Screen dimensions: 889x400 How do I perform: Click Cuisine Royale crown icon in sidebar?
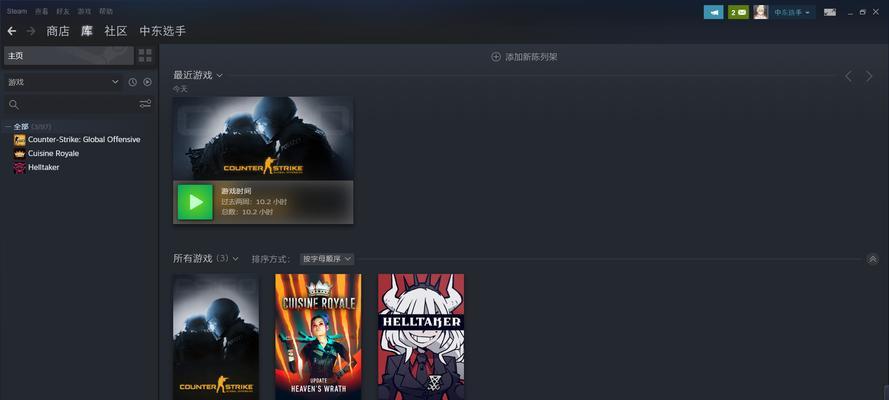[x=20, y=154]
